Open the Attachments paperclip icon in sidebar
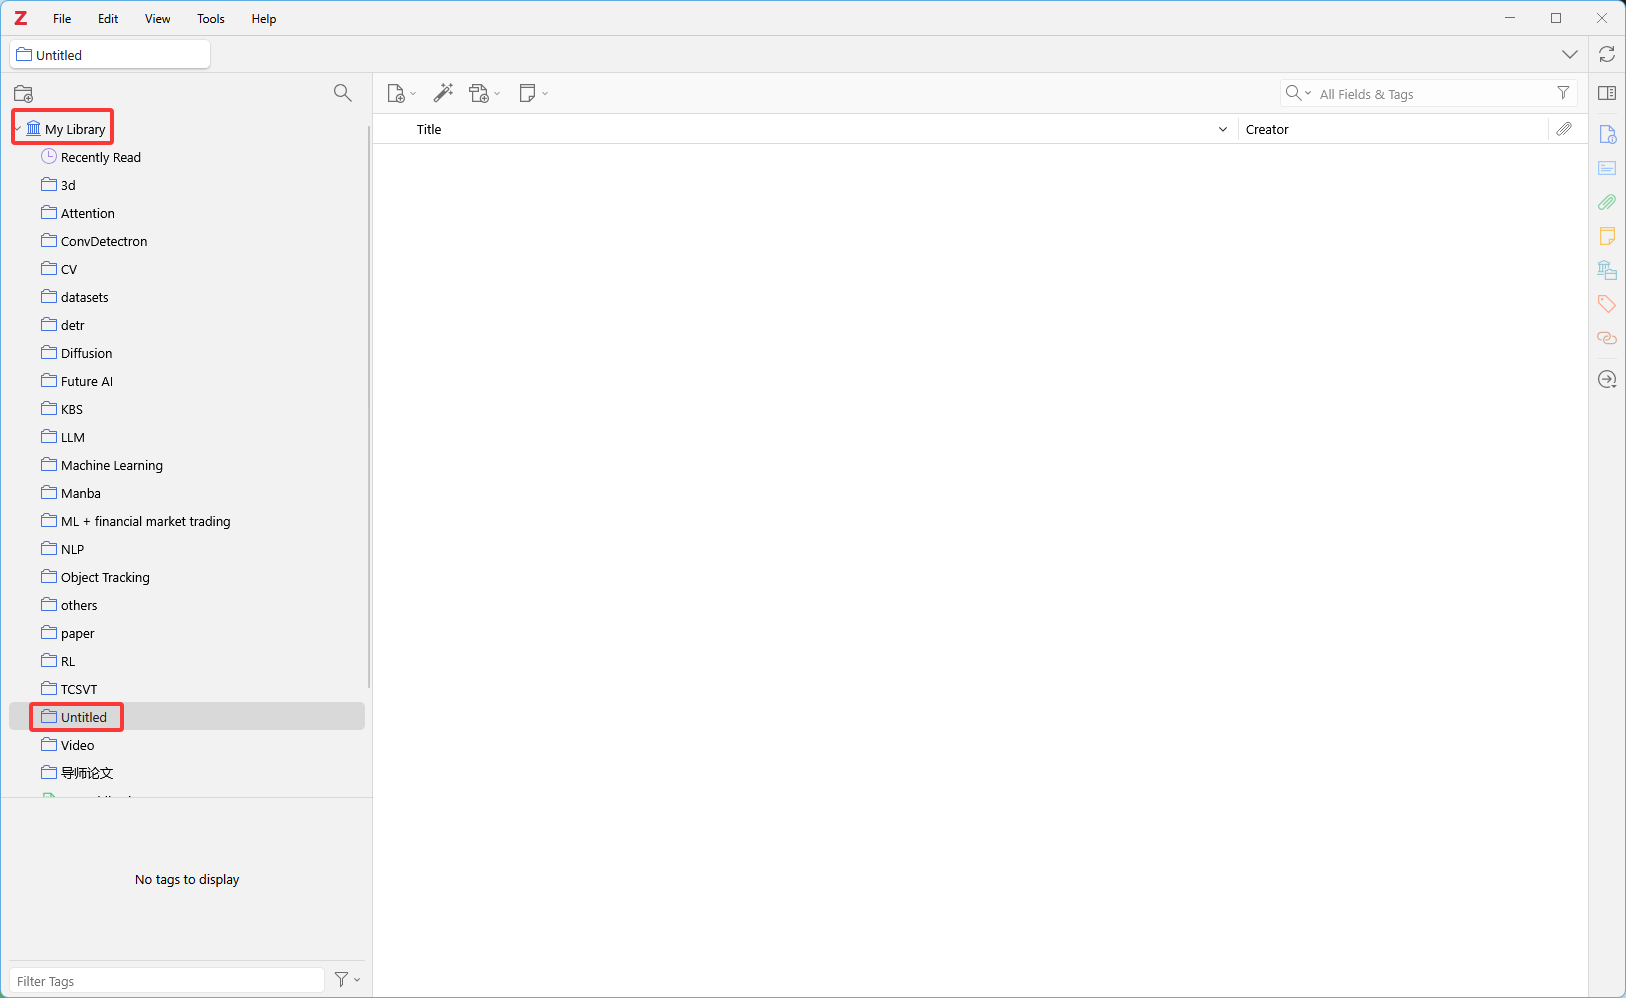 point(1607,202)
